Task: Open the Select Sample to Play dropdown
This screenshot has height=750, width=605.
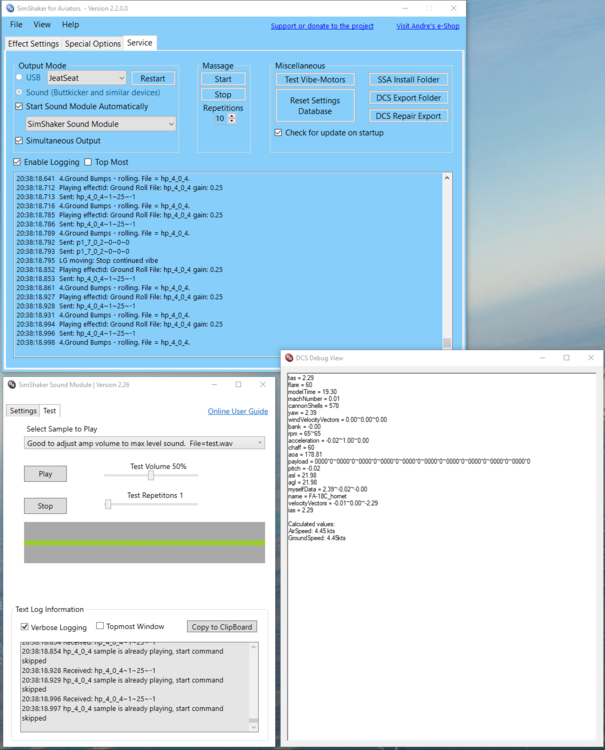Action: click(144, 443)
